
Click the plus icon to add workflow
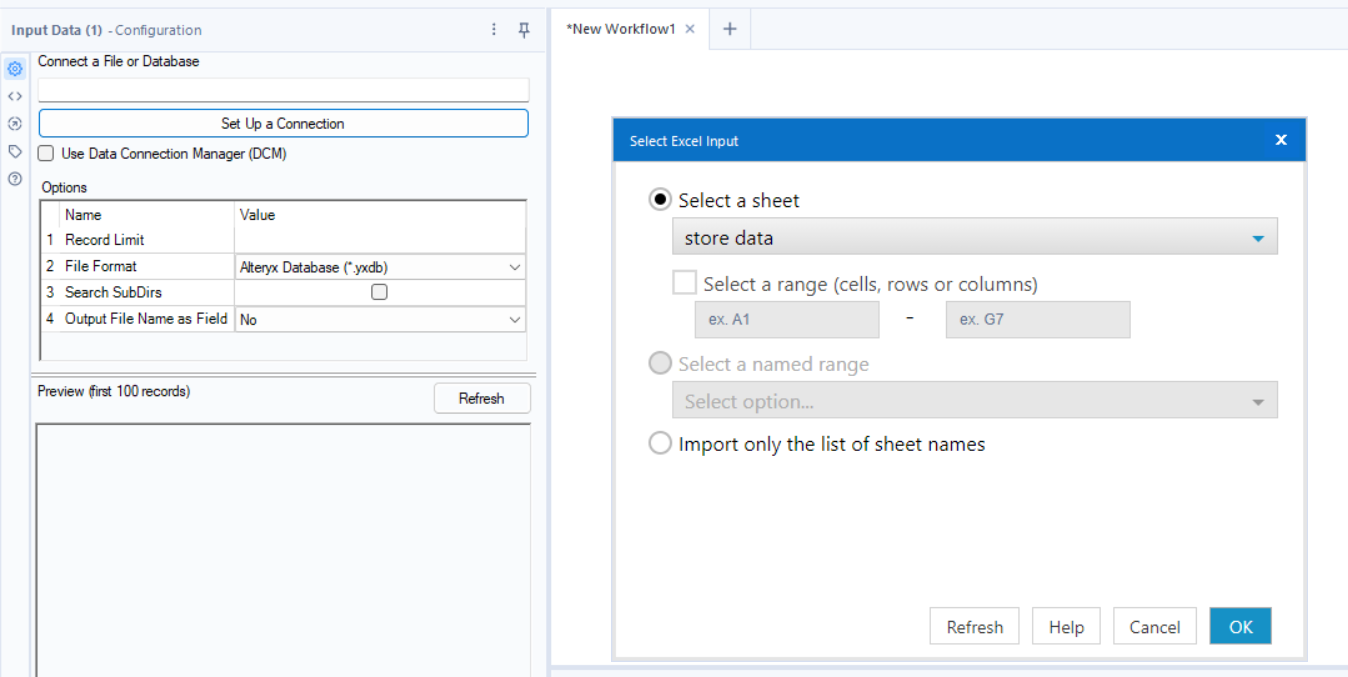click(730, 29)
